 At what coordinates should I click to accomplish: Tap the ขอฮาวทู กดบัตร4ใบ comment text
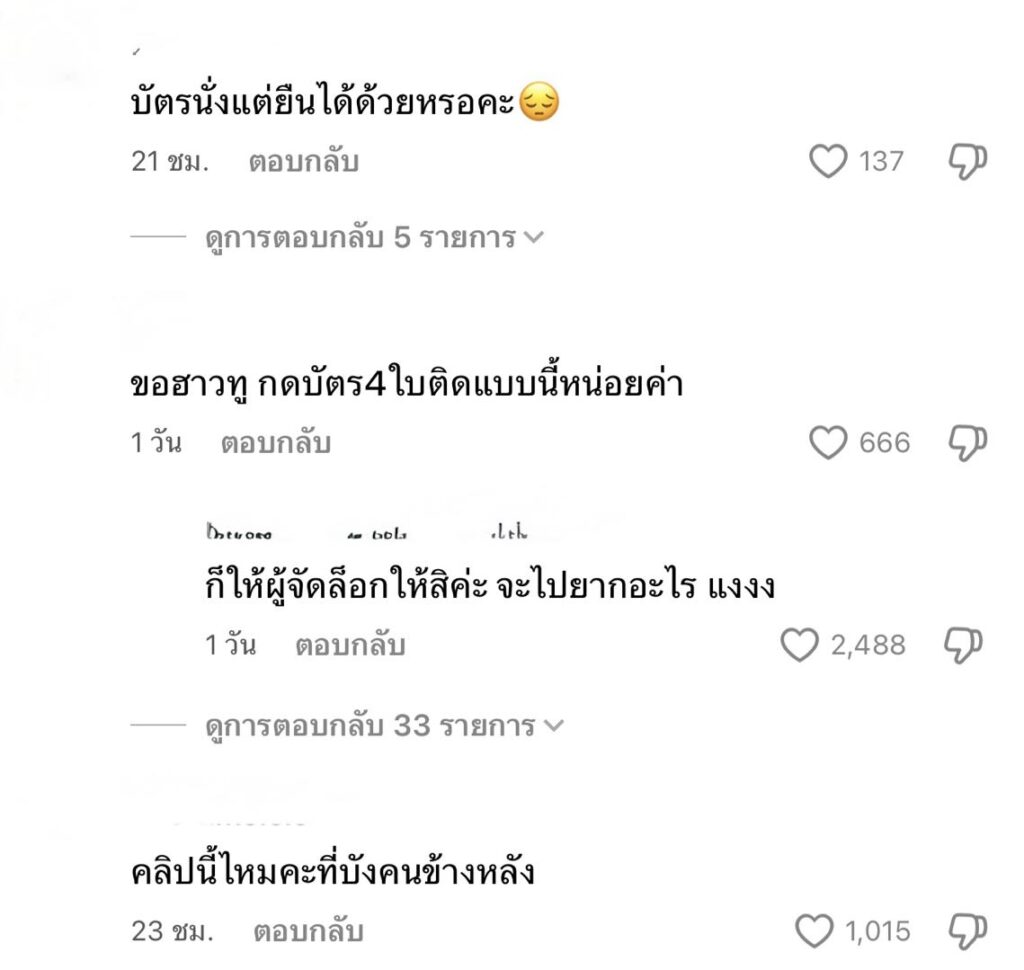[407, 385]
